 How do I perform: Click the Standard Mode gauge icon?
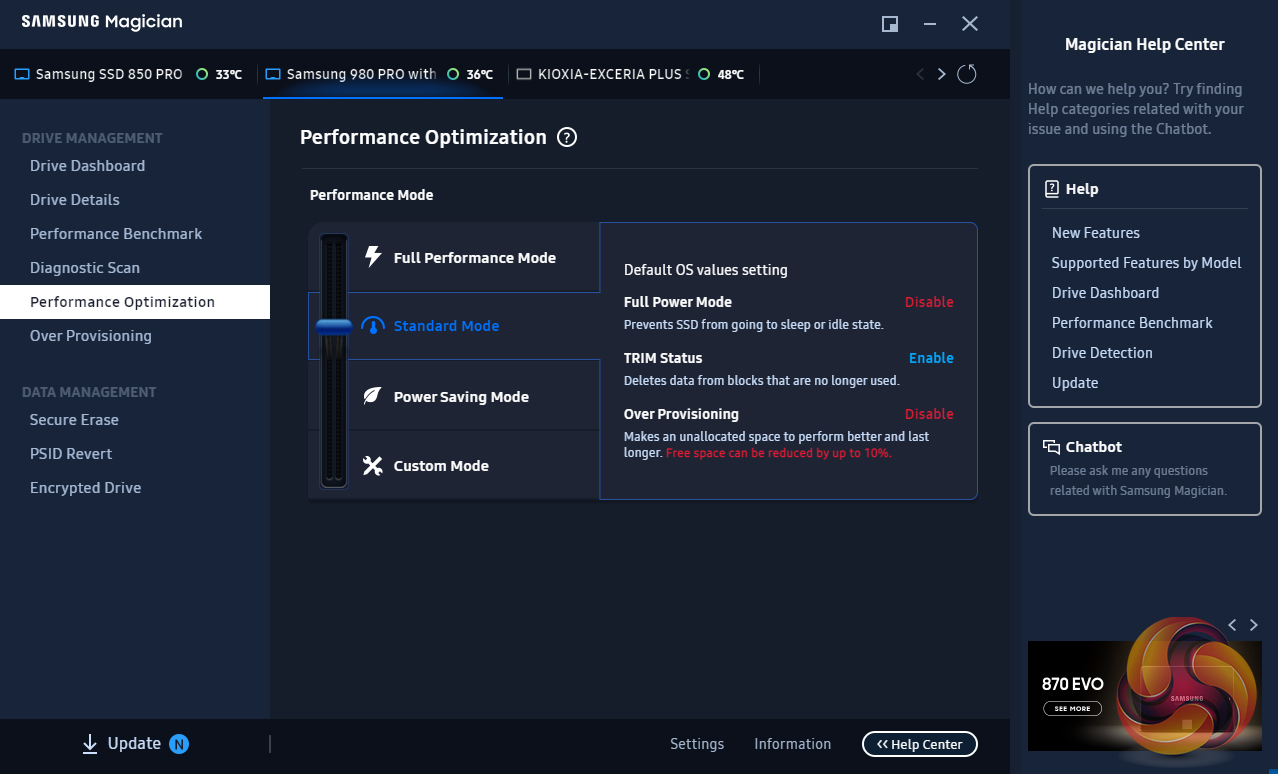pyautogui.click(x=372, y=326)
